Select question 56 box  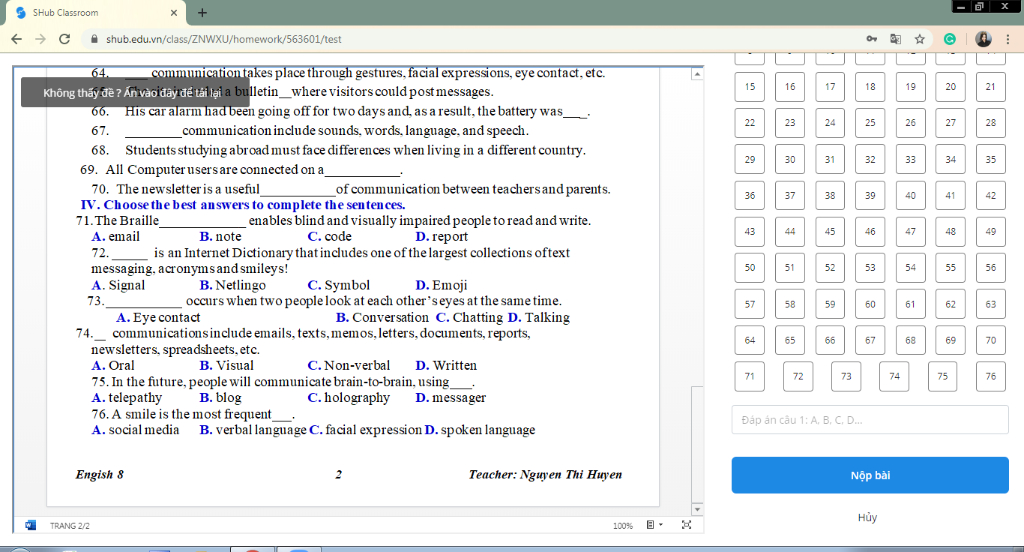[x=991, y=268]
